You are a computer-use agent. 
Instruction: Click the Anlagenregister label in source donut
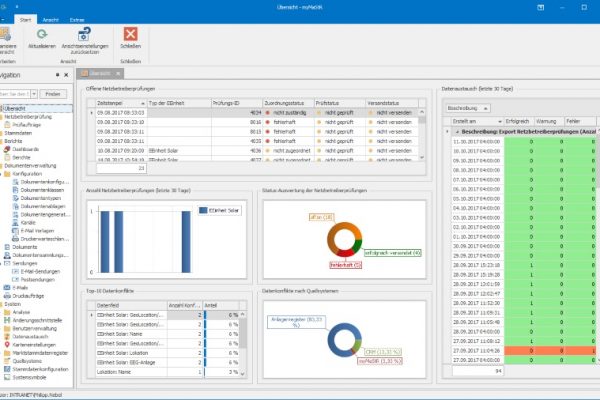point(296,322)
